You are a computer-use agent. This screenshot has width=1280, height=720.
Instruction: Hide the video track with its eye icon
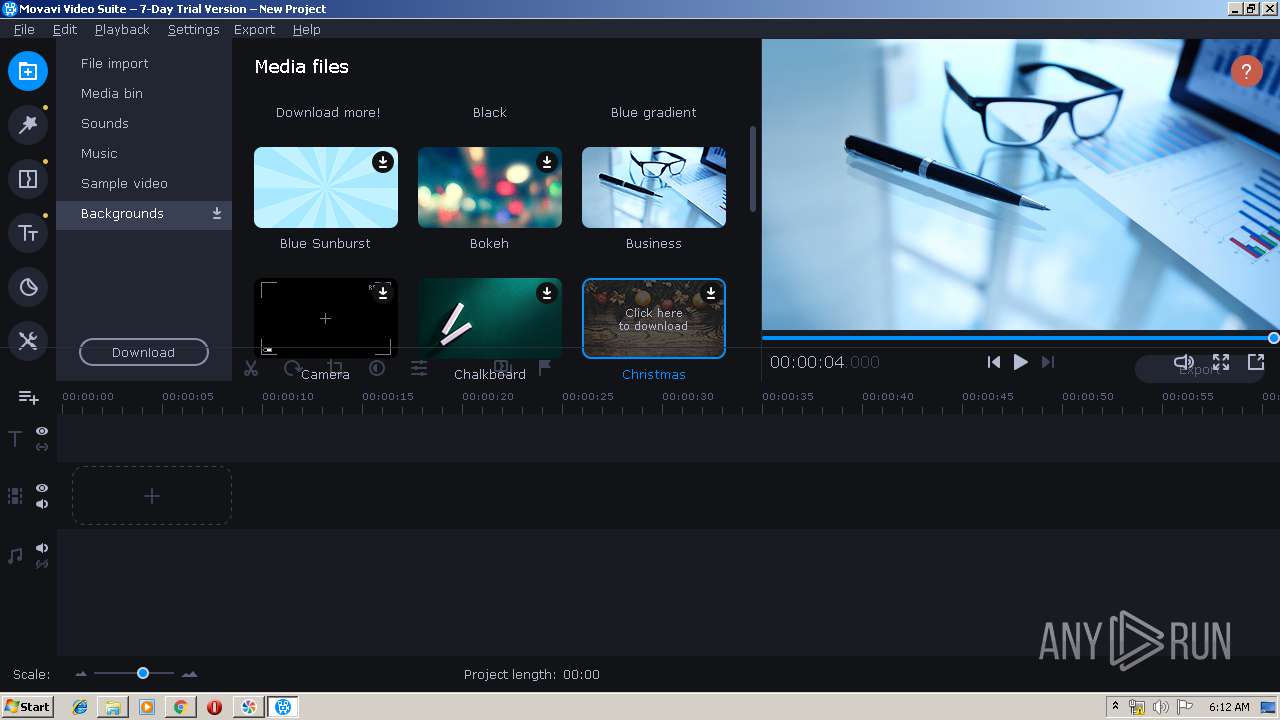tap(42, 488)
